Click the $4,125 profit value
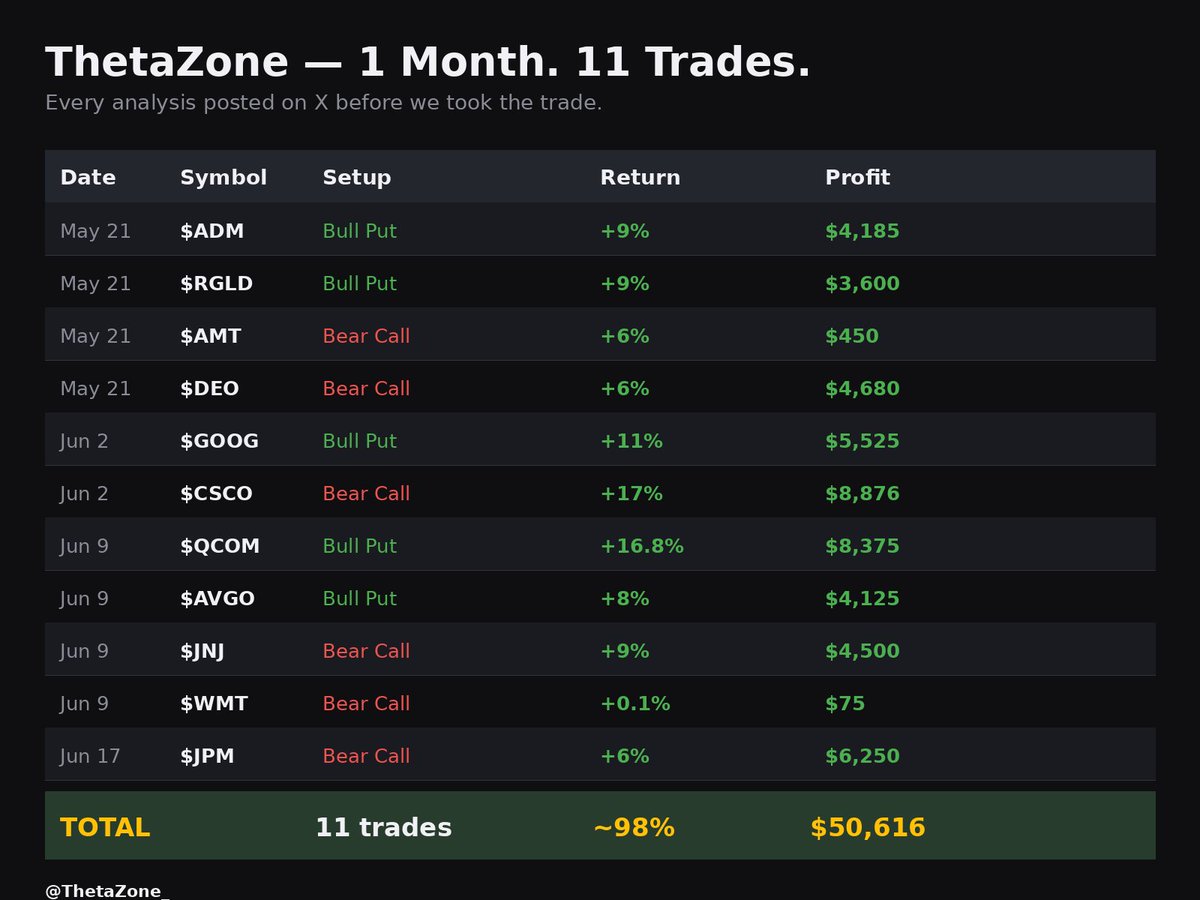Image resolution: width=1200 pixels, height=900 pixels. (x=862, y=599)
